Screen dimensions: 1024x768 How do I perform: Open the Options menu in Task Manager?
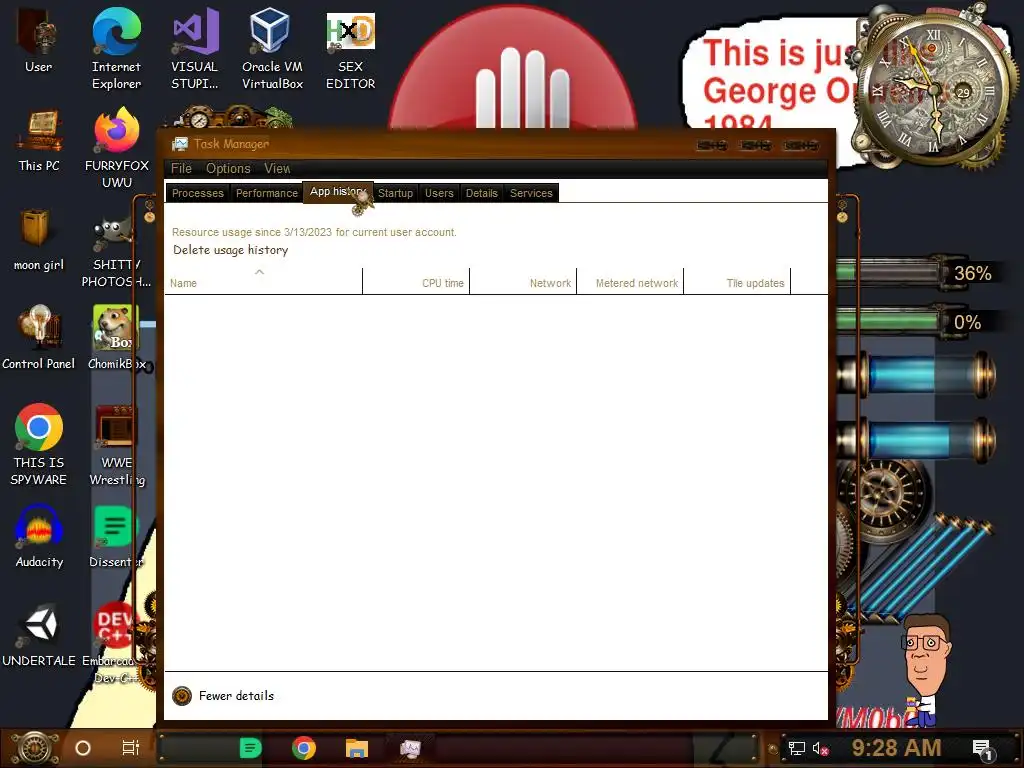[228, 168]
